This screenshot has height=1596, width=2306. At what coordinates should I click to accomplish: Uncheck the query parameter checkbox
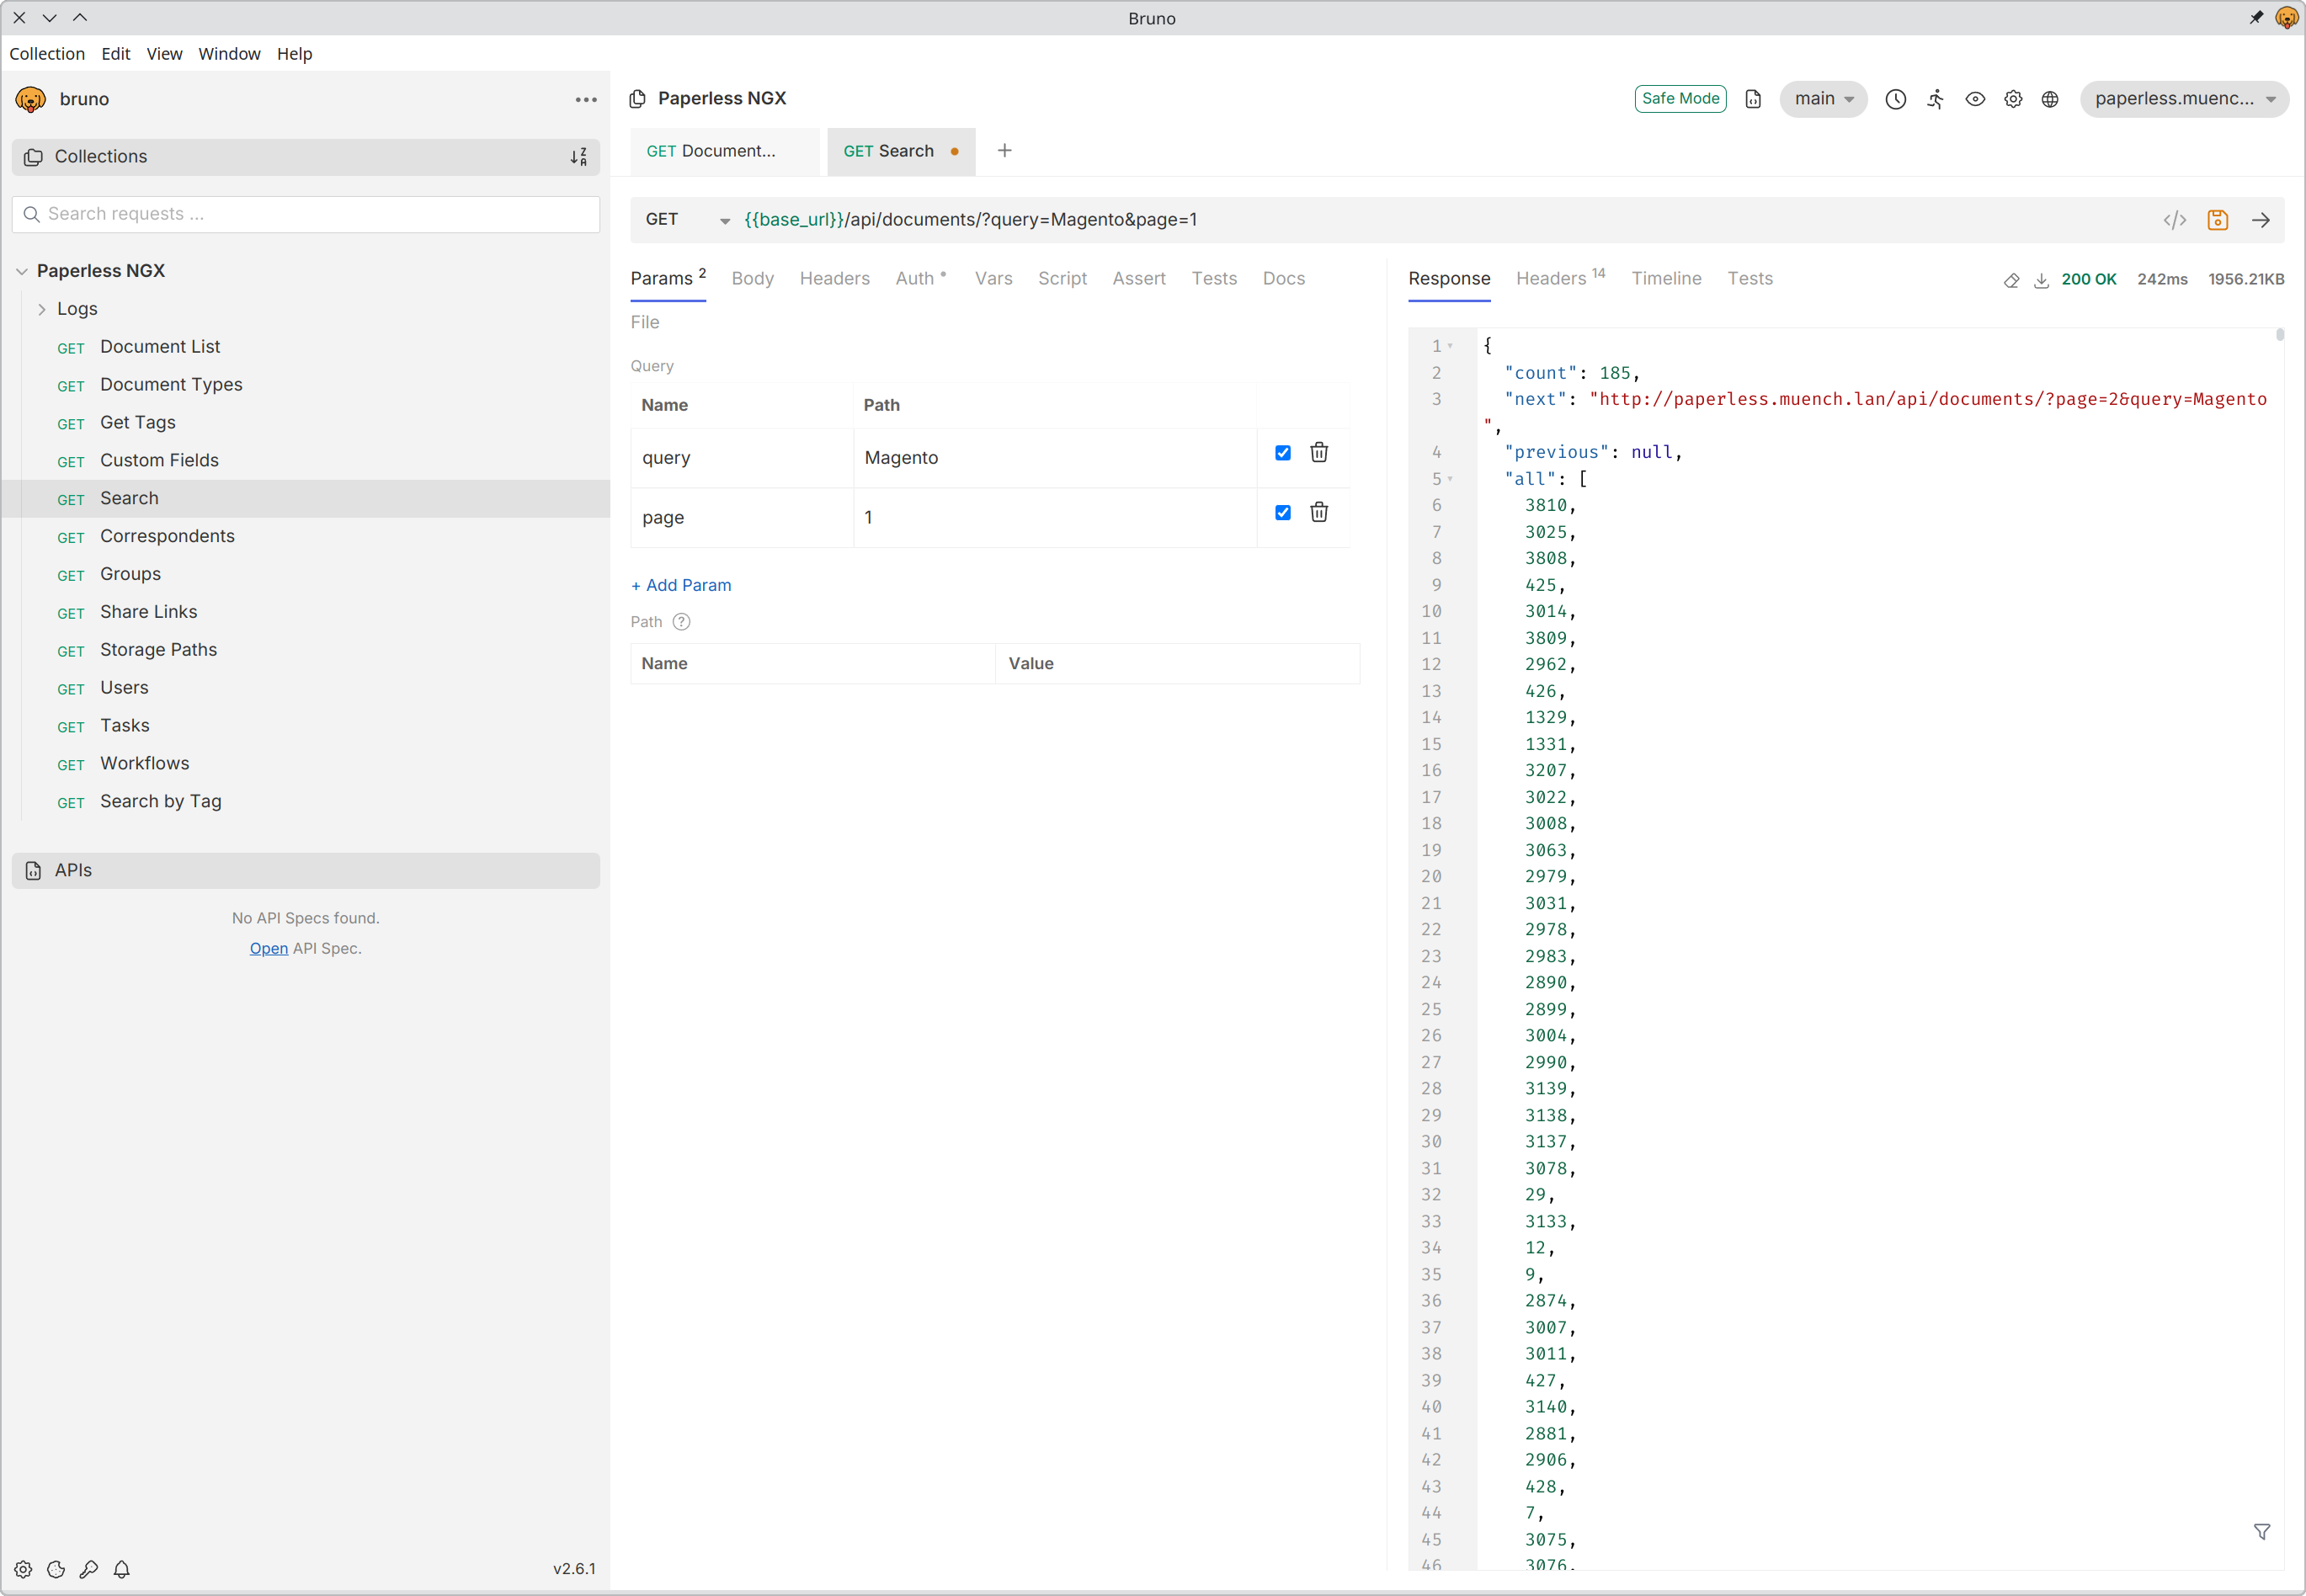[x=1283, y=453]
